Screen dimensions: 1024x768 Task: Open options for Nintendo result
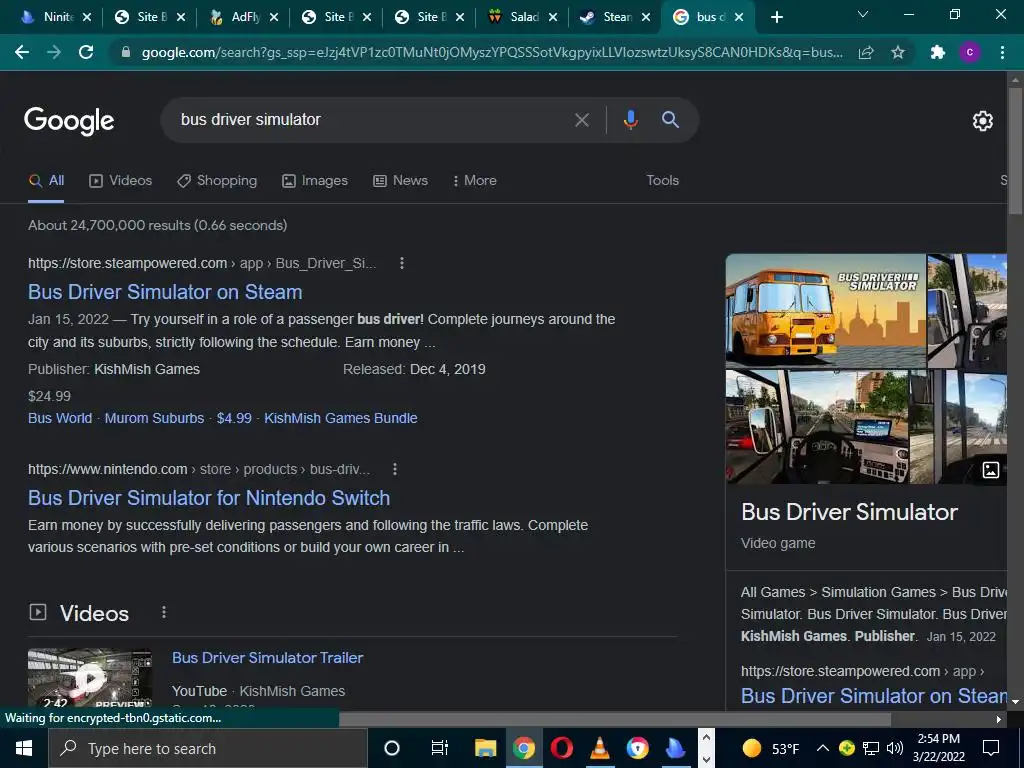[x=394, y=469]
